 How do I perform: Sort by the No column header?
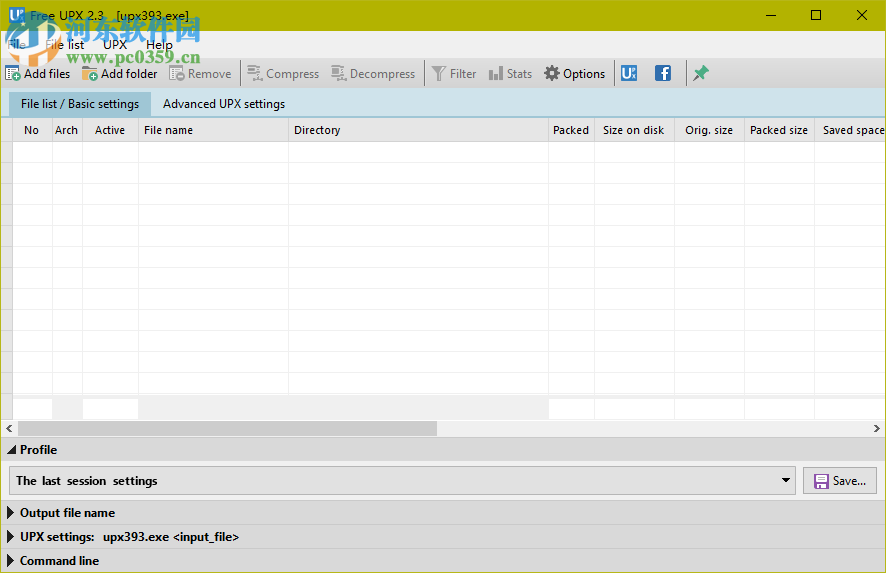32,130
